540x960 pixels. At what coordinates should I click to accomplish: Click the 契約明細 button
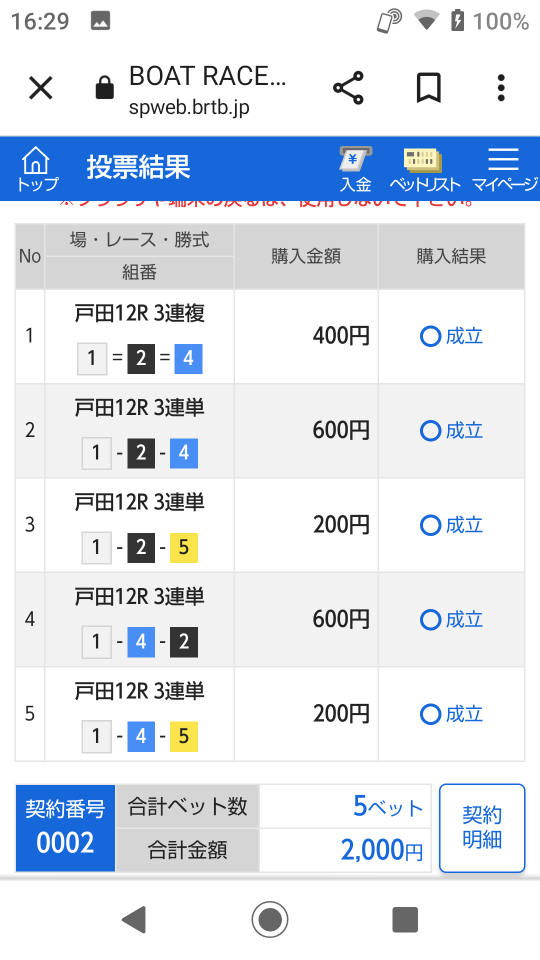[482, 828]
